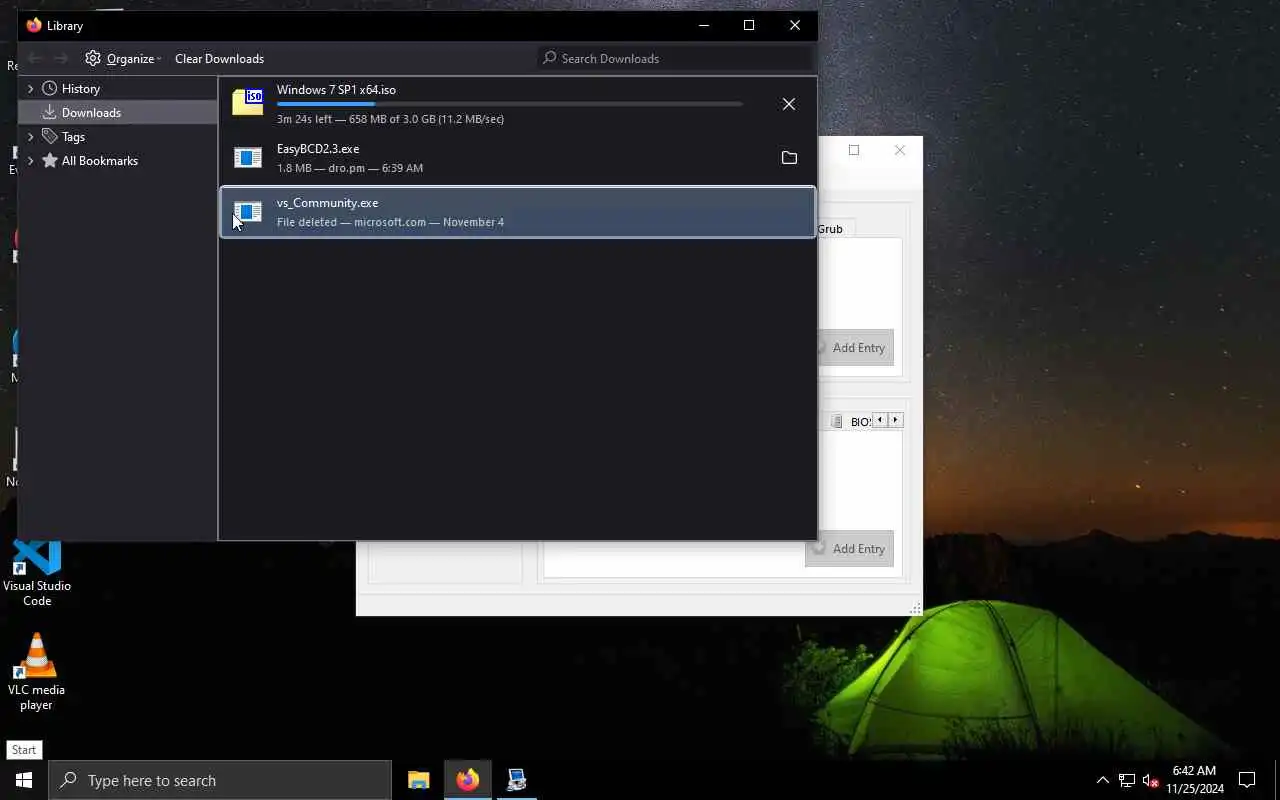Screen dimensions: 1280x800
Task: Open File Explorer from the taskbar
Action: coord(419,780)
